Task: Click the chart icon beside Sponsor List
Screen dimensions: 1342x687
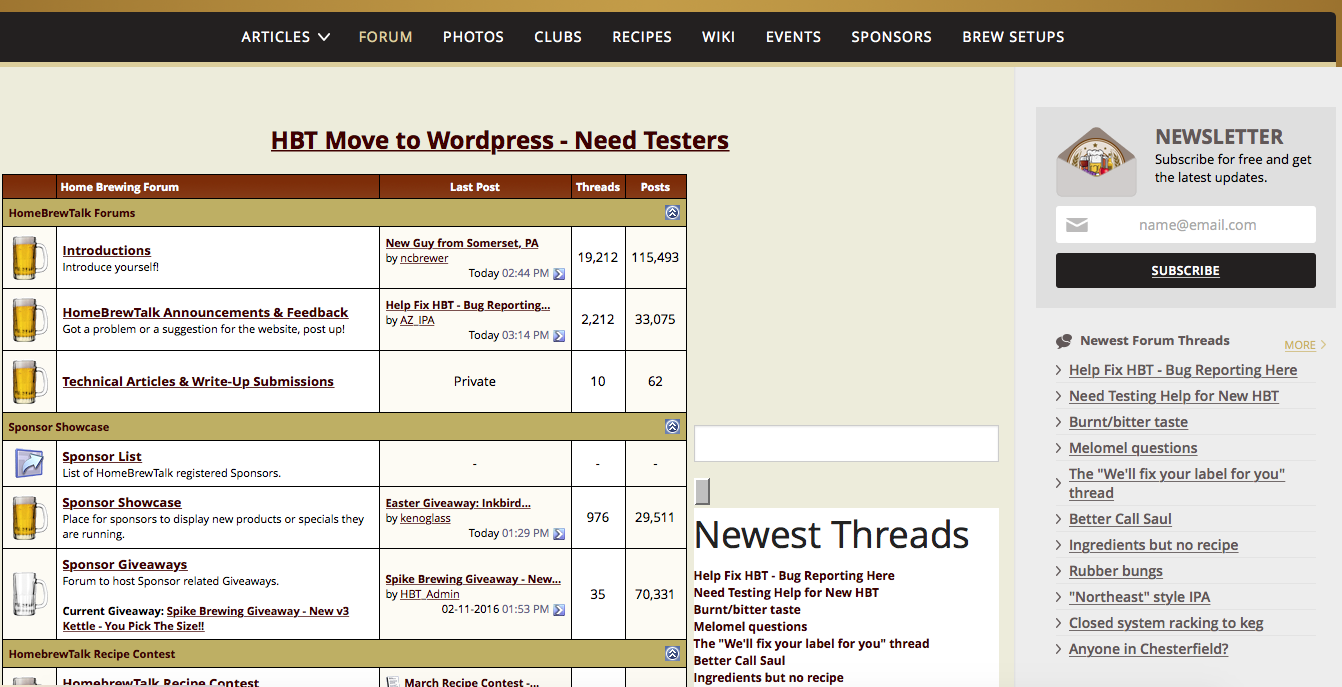Action: tap(29, 464)
